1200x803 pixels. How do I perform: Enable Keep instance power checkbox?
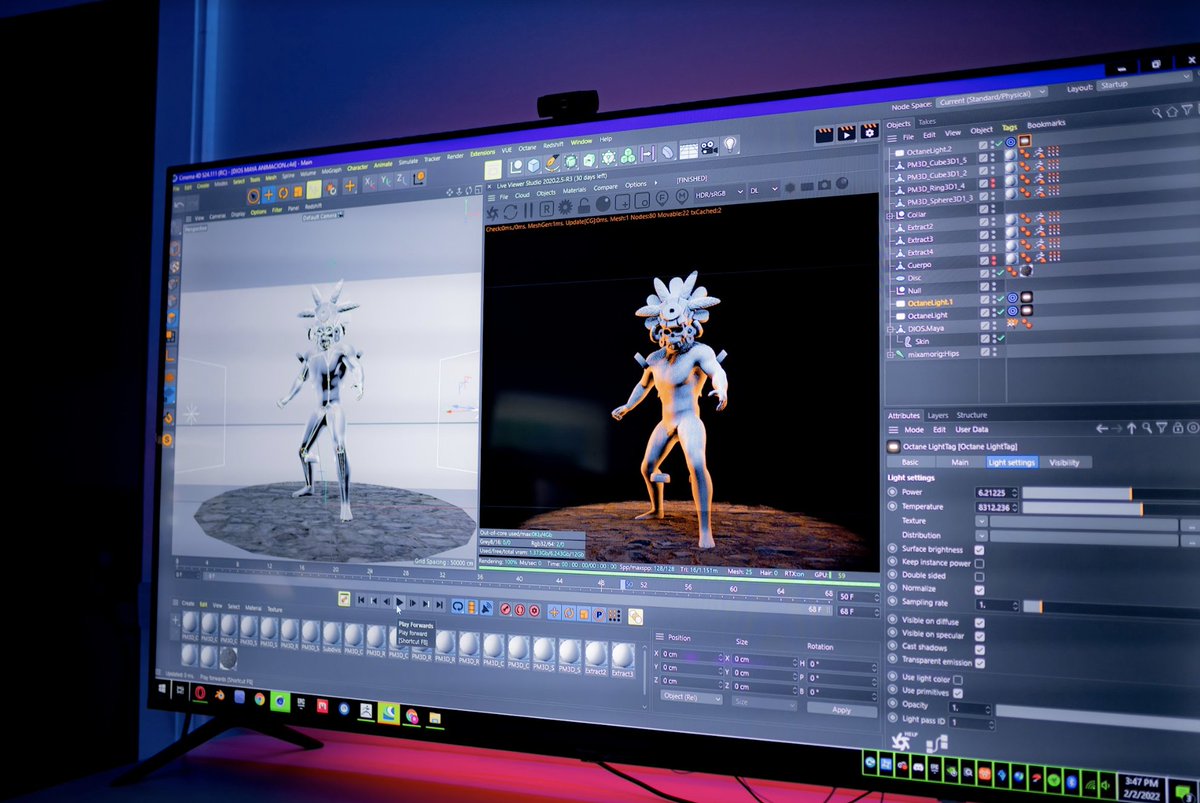[x=979, y=563]
